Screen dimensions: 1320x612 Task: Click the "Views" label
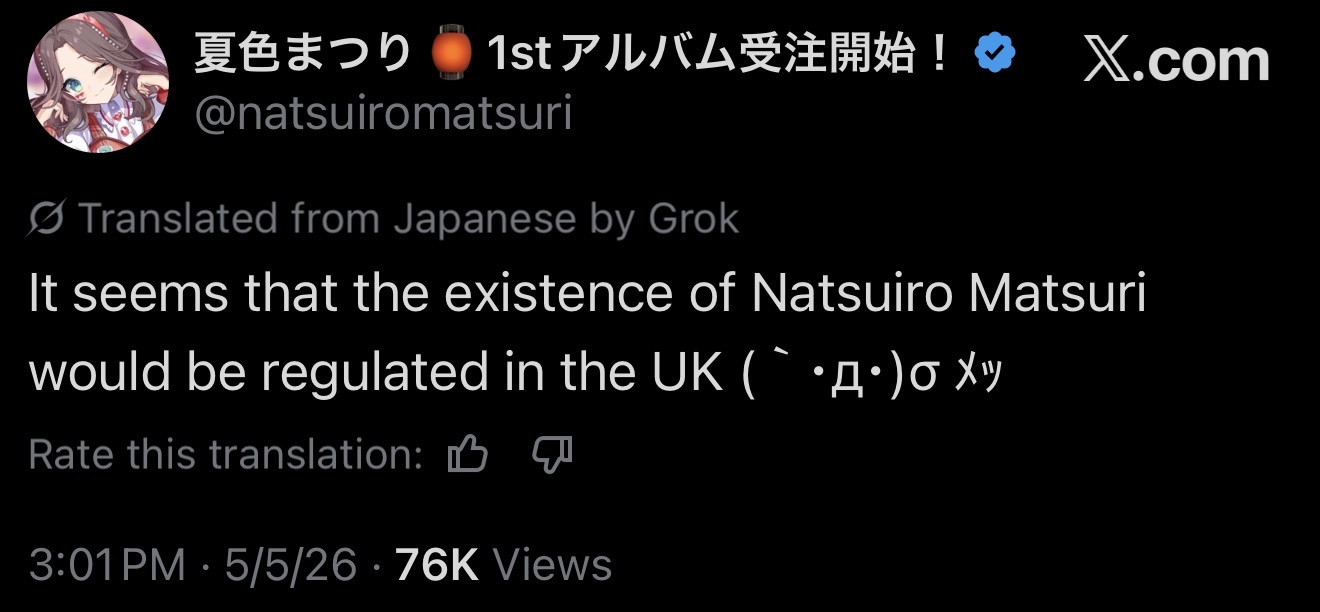pyautogui.click(x=552, y=565)
